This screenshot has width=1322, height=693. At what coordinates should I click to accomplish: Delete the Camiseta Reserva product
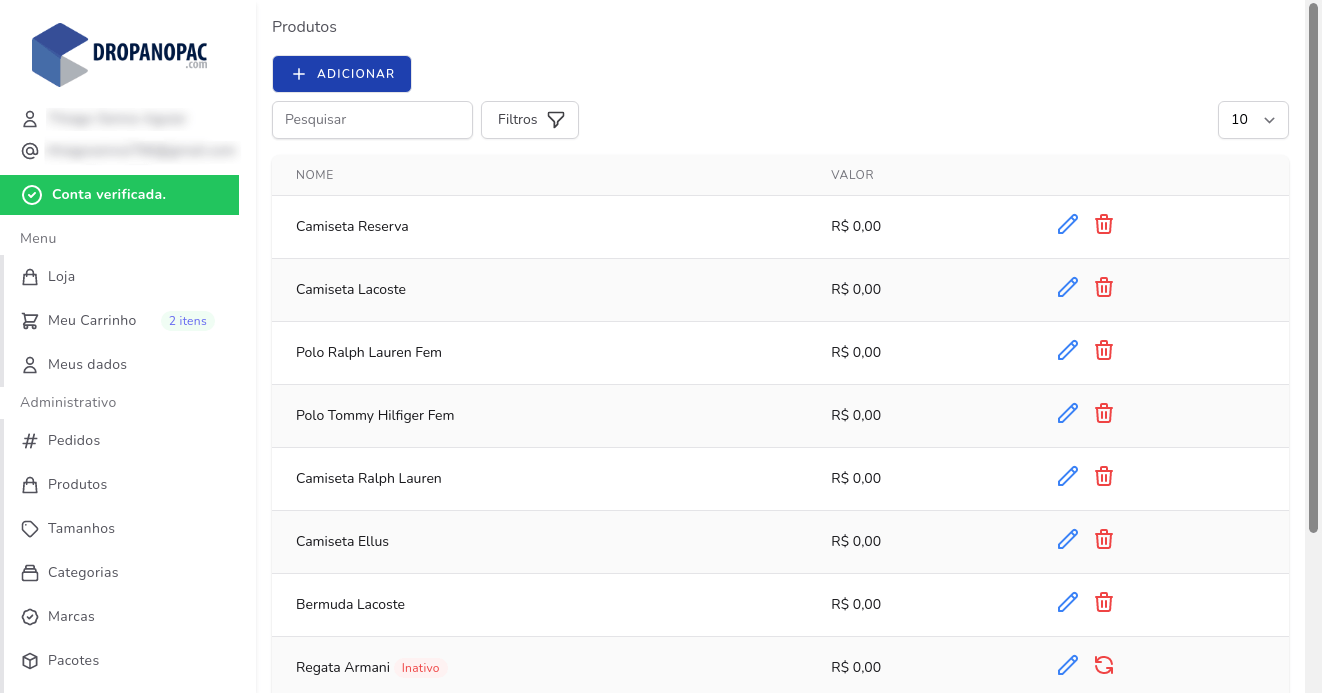coord(1104,224)
